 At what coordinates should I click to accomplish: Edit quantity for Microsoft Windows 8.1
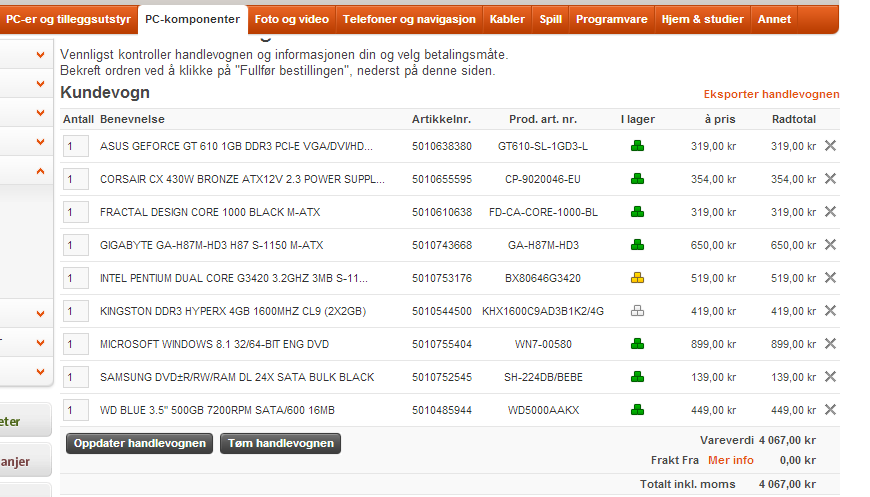(76, 344)
